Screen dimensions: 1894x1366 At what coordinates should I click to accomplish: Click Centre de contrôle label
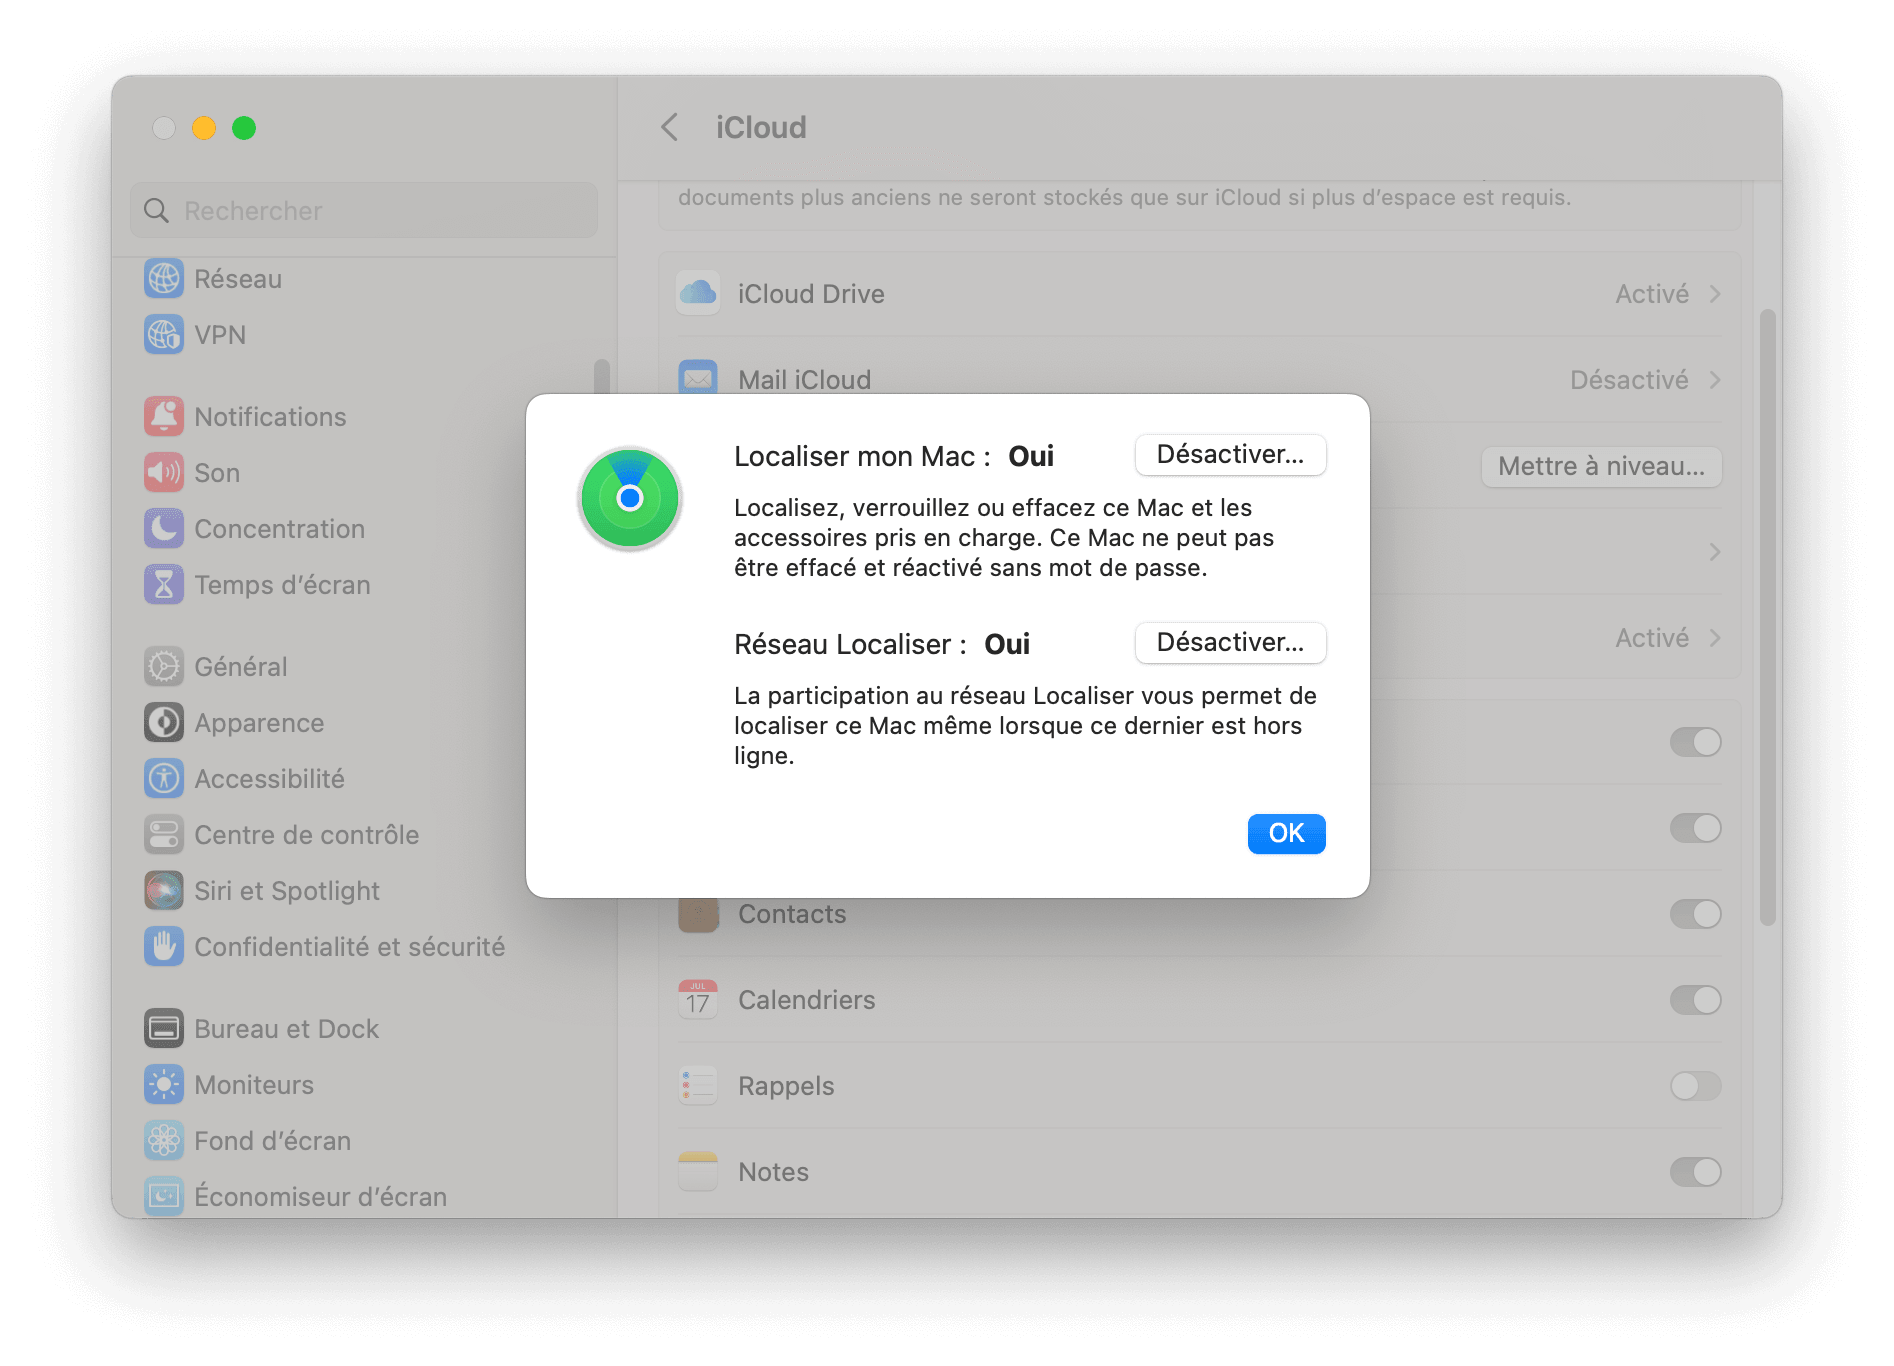click(x=307, y=835)
